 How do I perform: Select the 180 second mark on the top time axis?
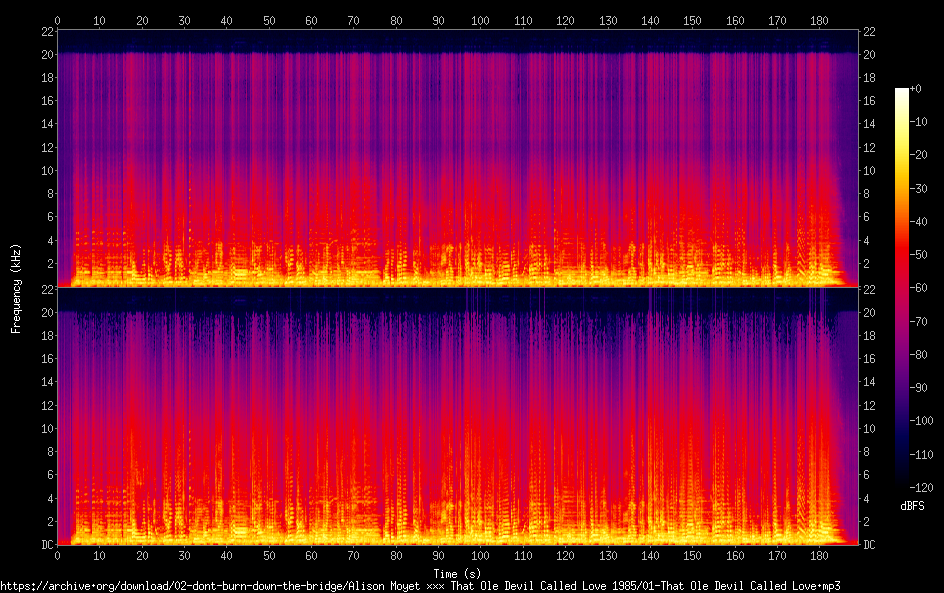point(820,20)
